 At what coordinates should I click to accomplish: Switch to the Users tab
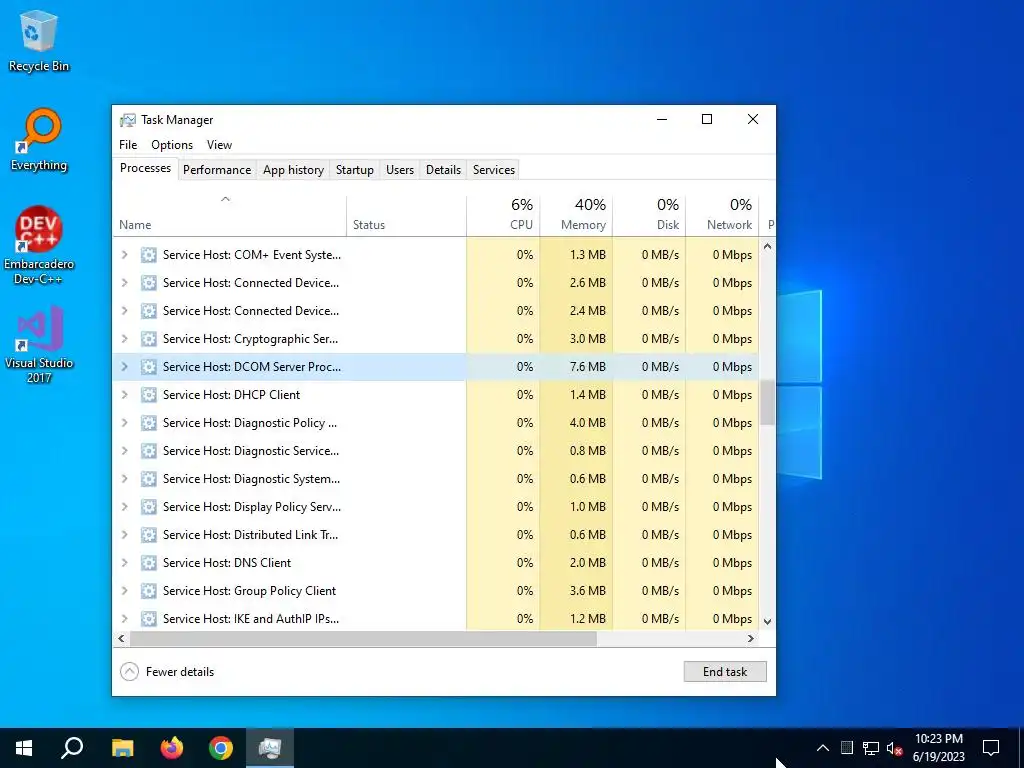point(400,170)
